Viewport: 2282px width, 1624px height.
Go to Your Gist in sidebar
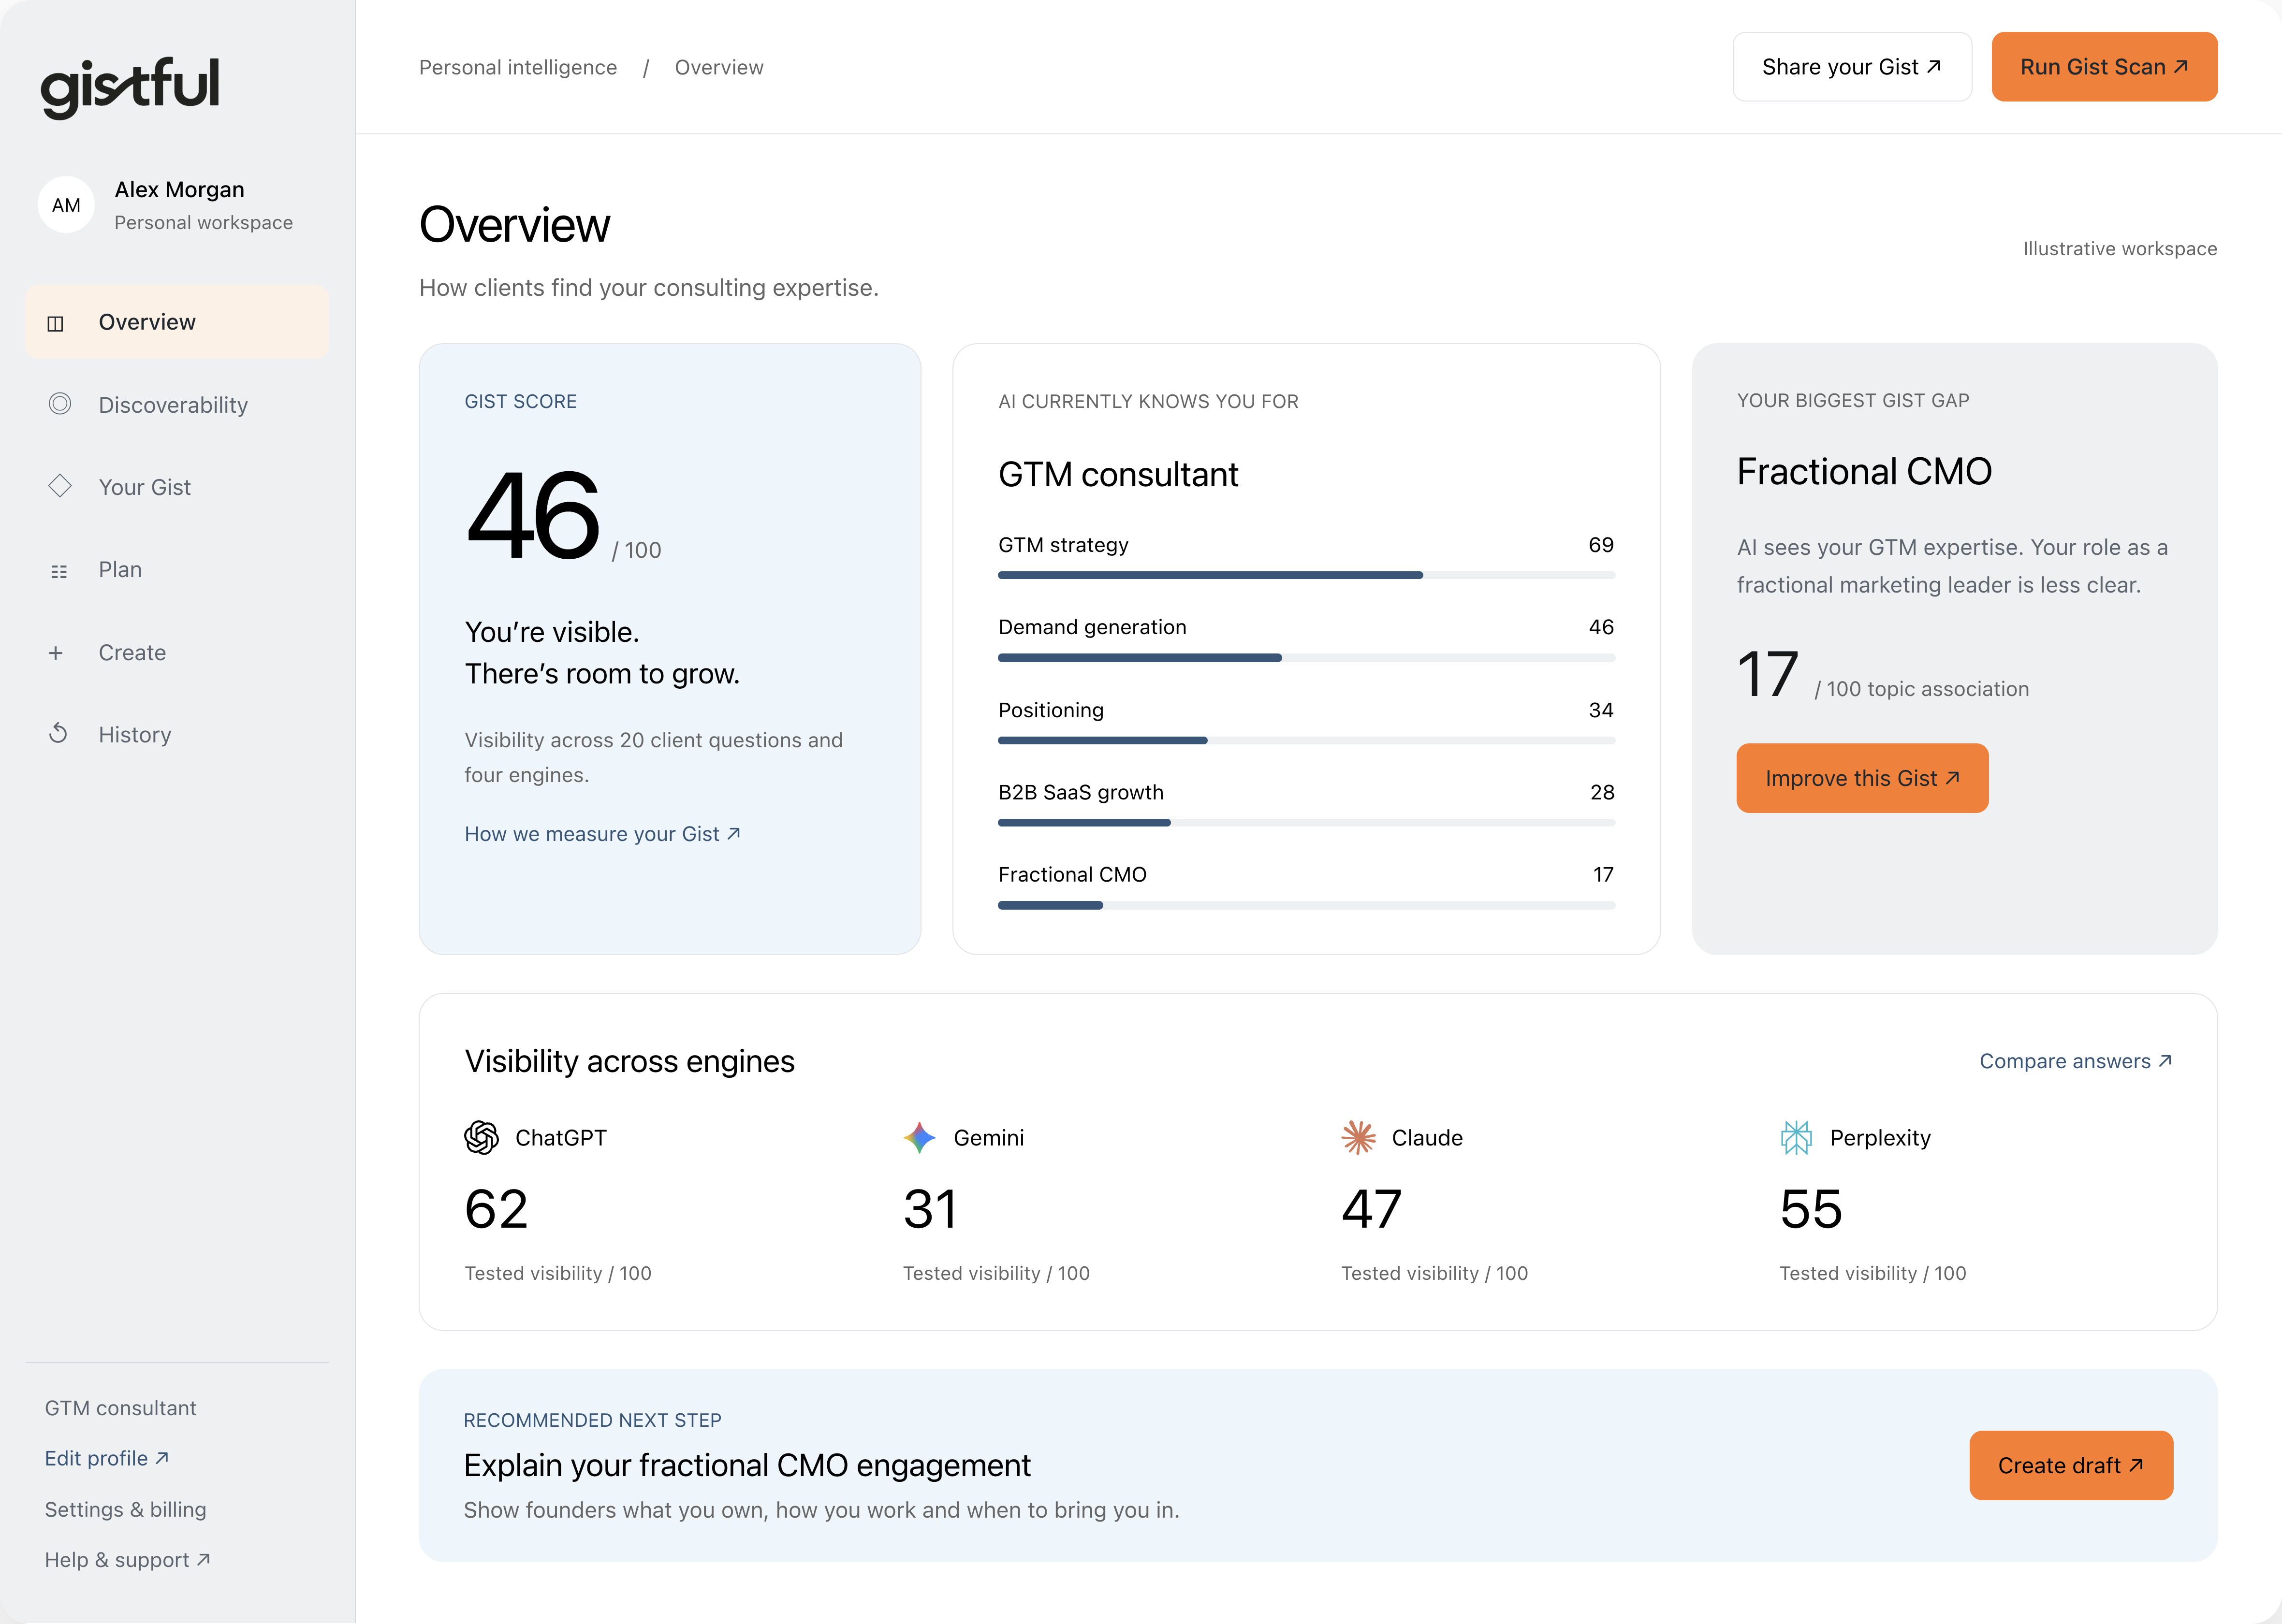(177, 487)
